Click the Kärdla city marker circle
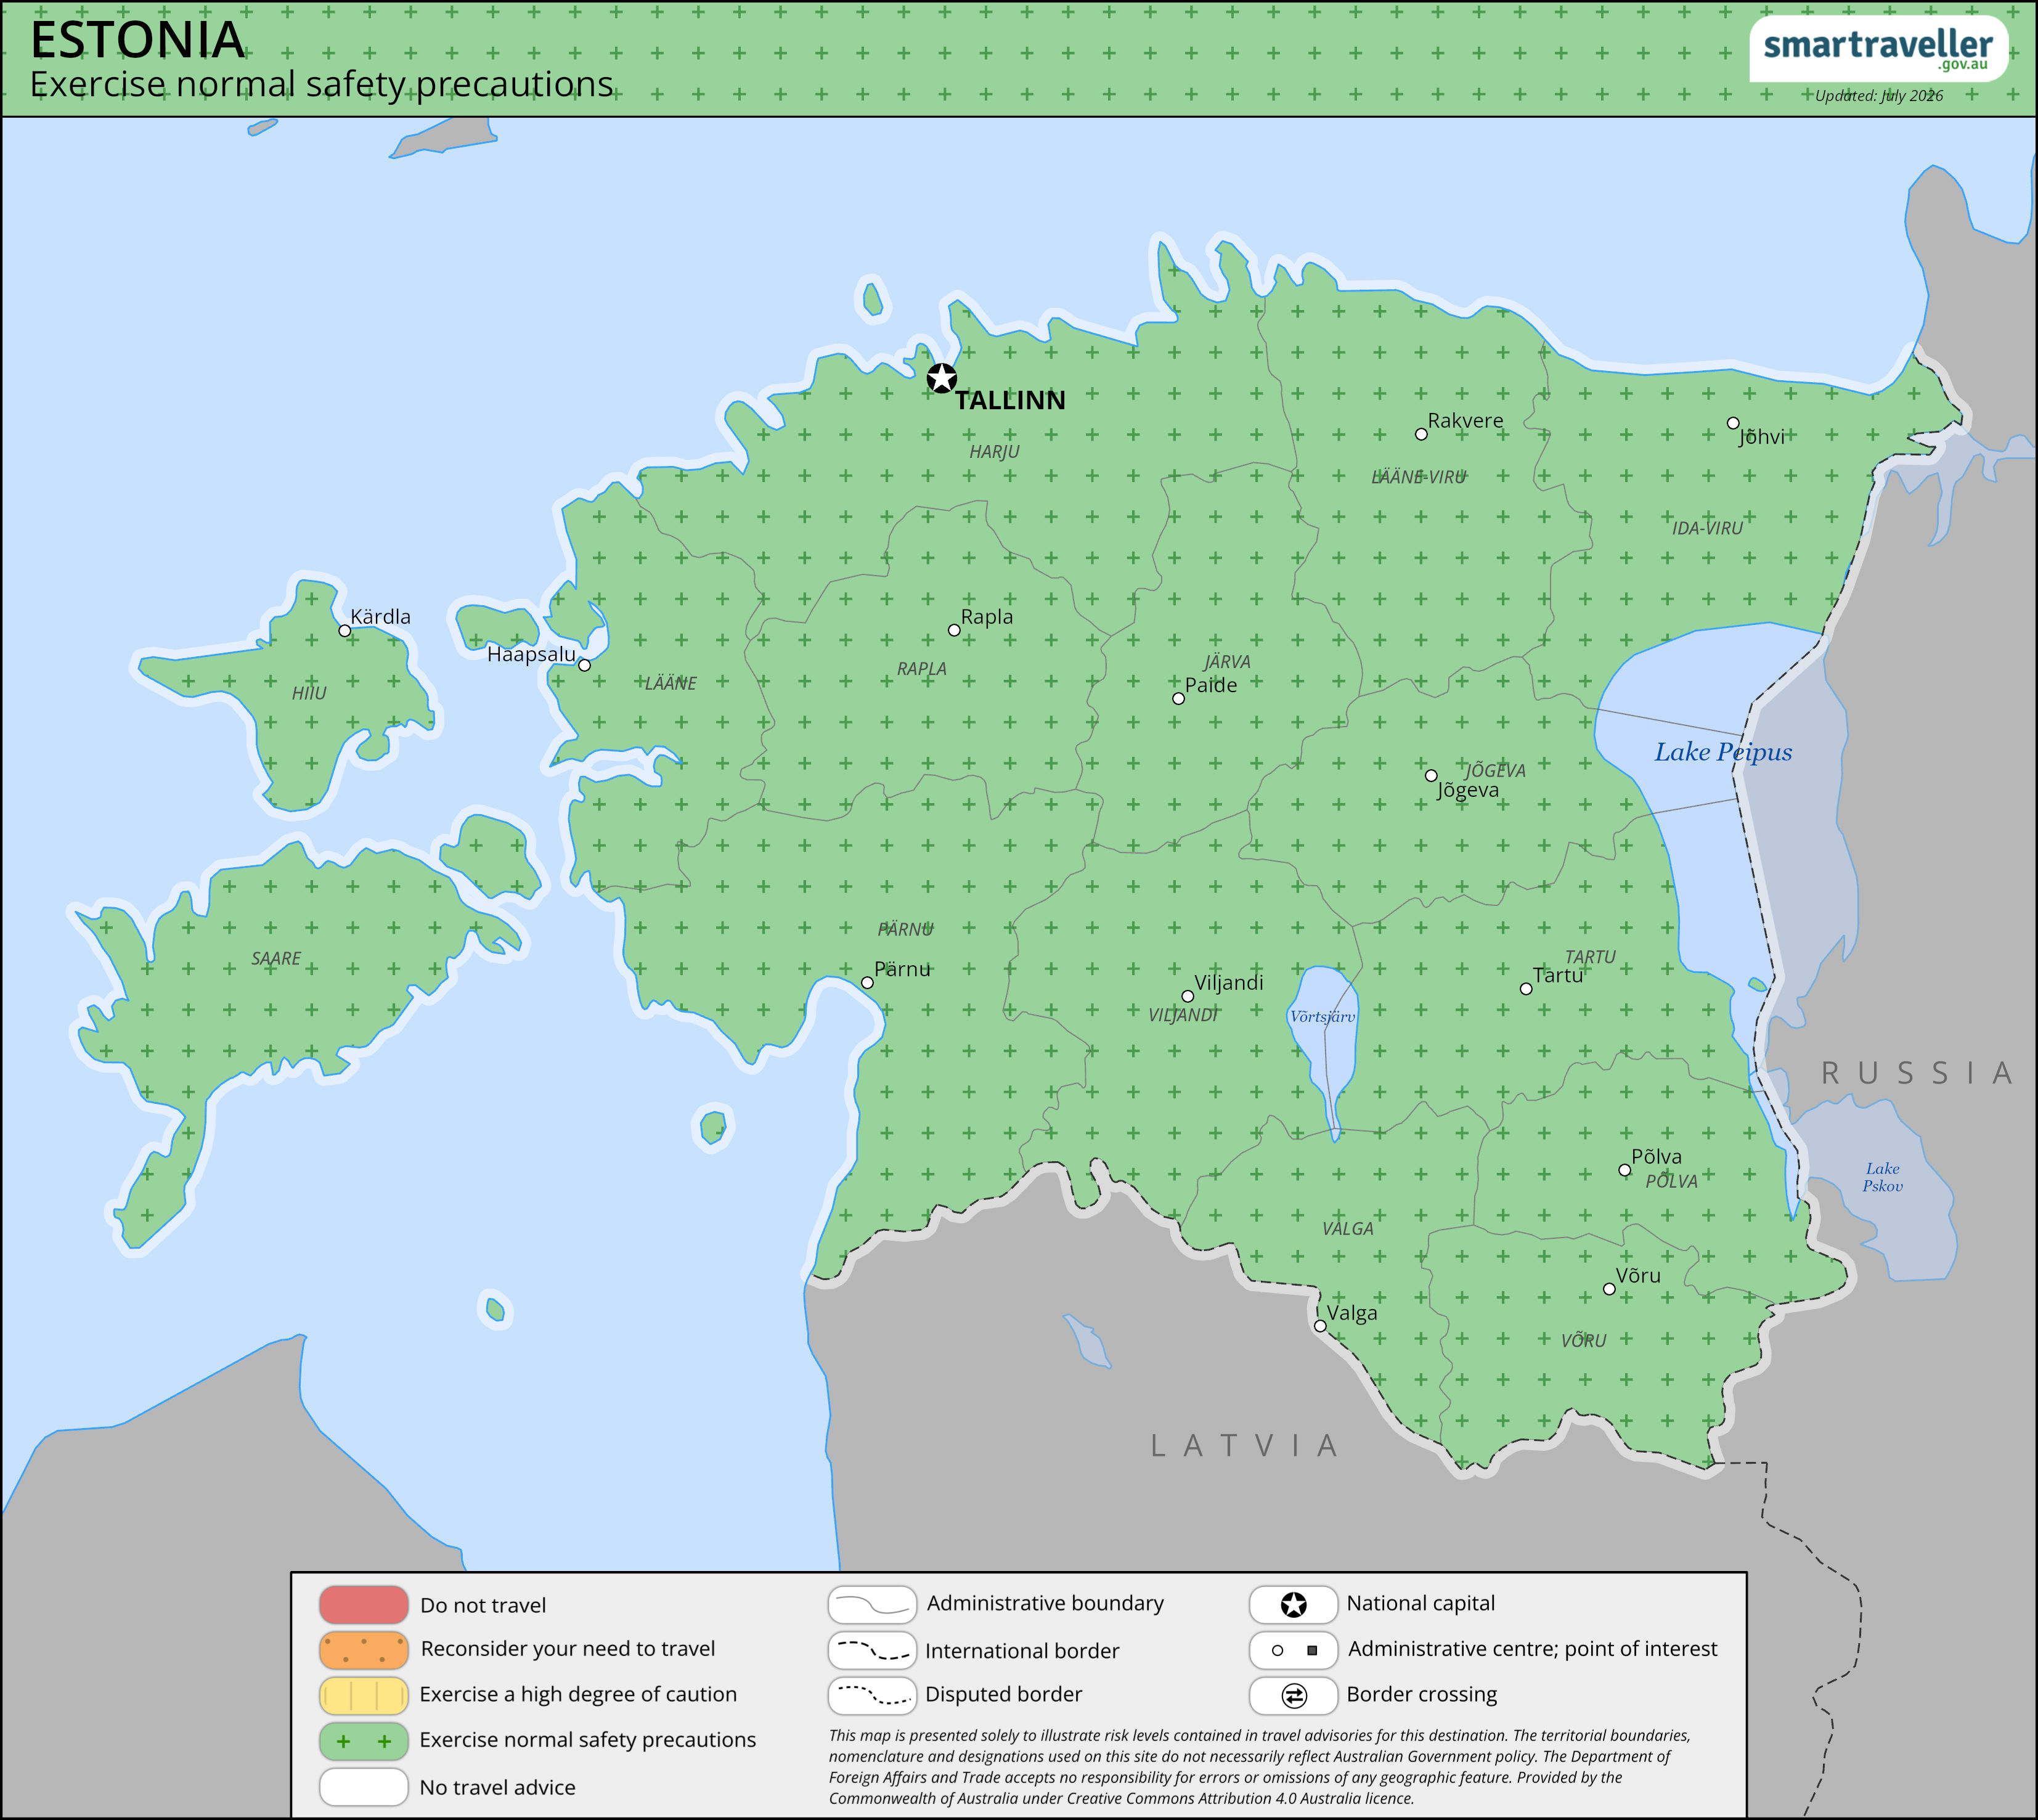 [x=345, y=631]
